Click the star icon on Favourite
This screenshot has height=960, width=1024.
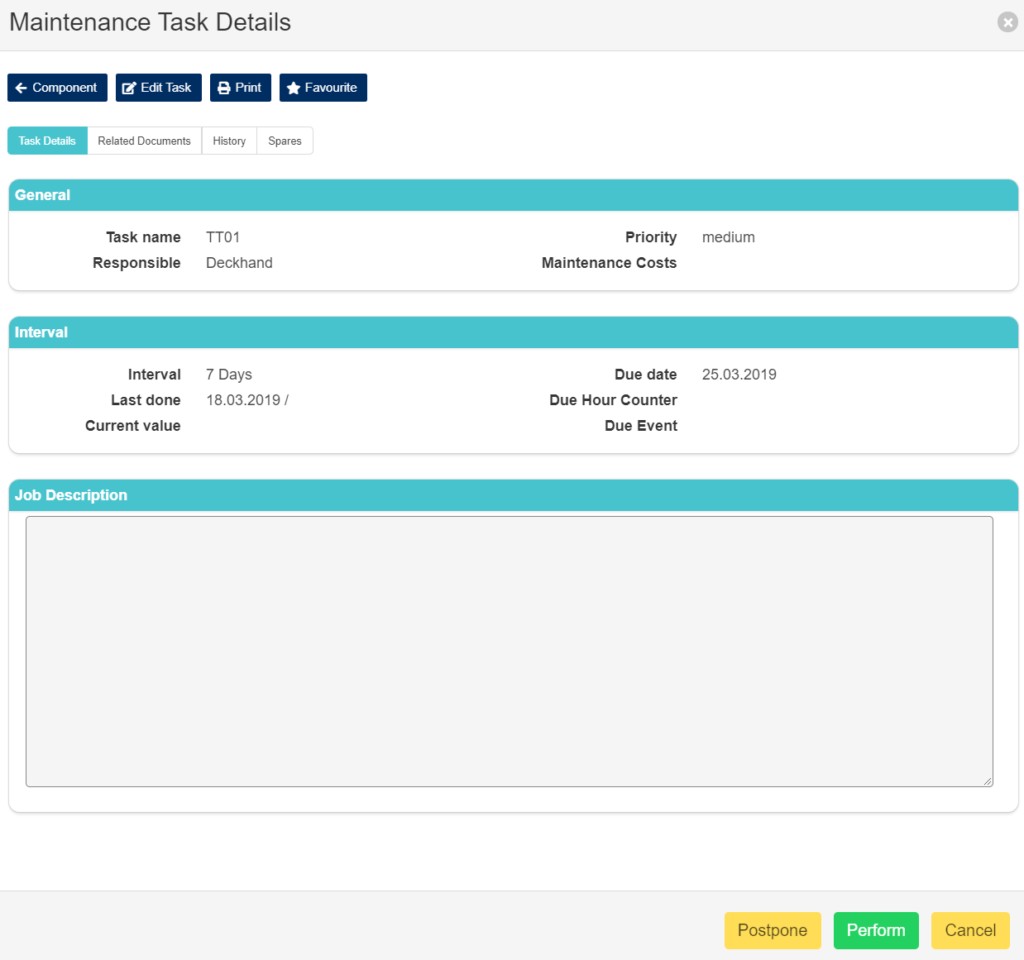click(x=294, y=88)
